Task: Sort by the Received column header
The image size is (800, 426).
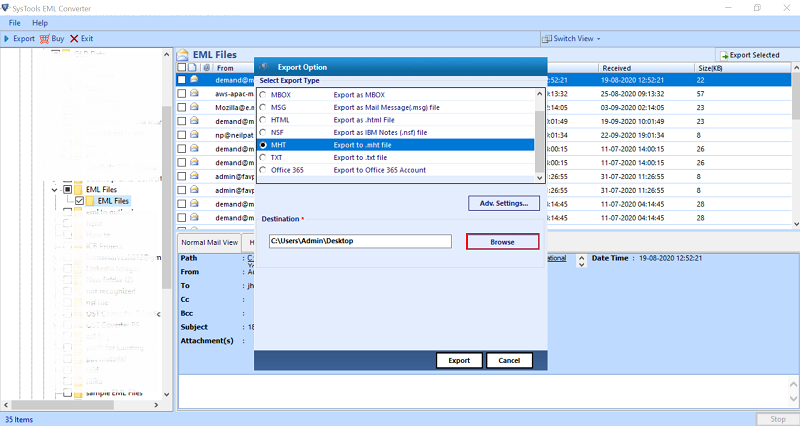Action: click(646, 68)
